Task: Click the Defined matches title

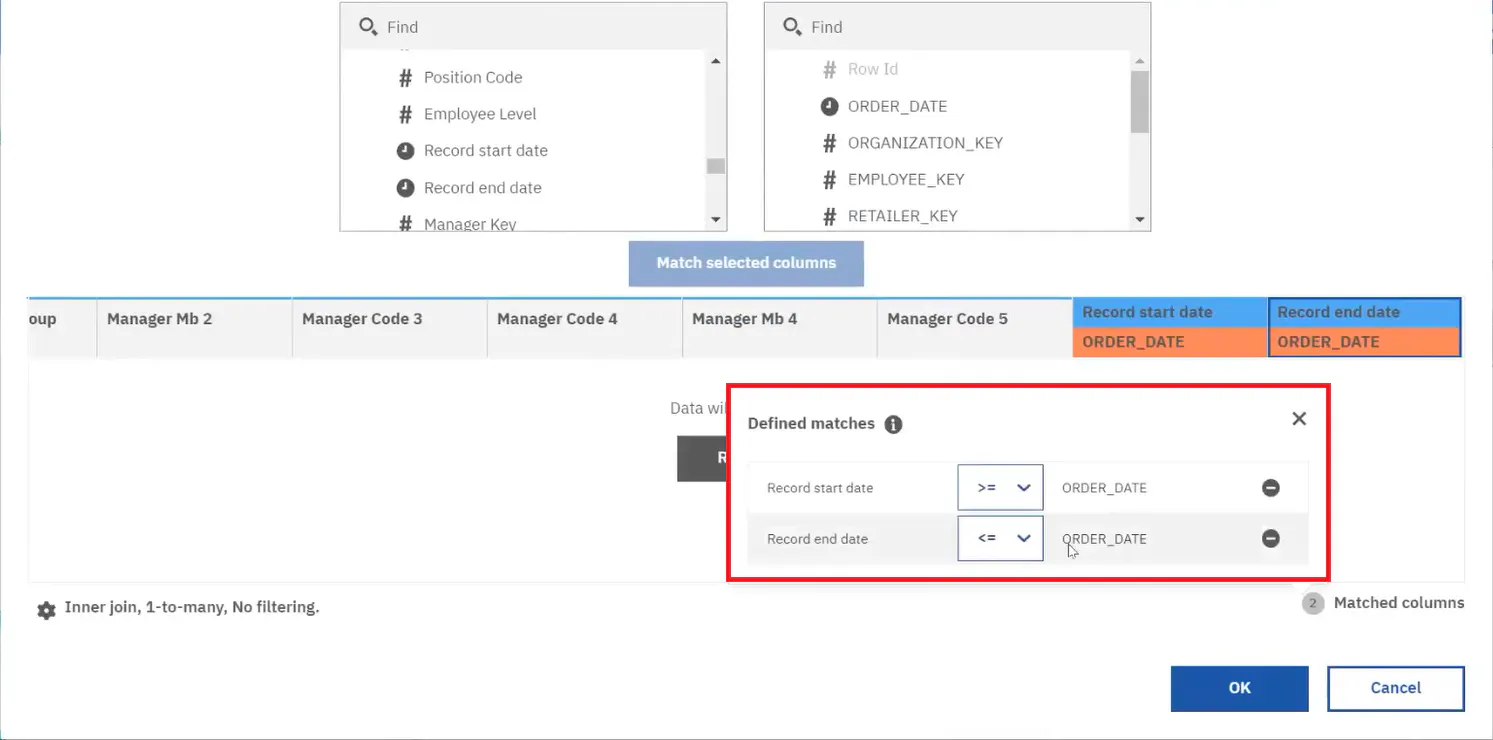Action: 811,424
